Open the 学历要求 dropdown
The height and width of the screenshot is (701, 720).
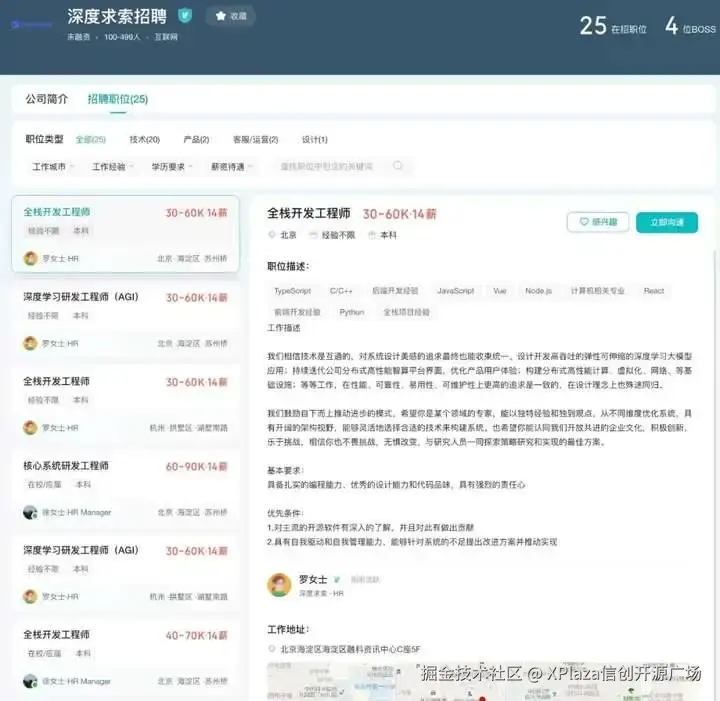click(x=172, y=167)
